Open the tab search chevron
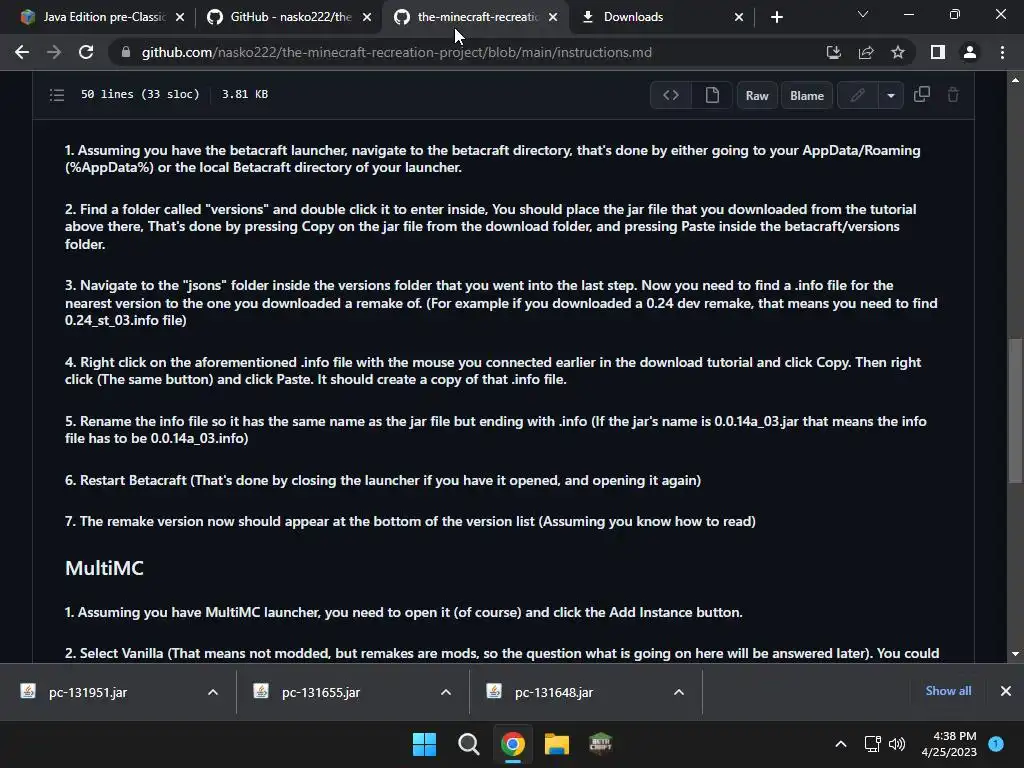The height and width of the screenshot is (768, 1024). pos(863,14)
